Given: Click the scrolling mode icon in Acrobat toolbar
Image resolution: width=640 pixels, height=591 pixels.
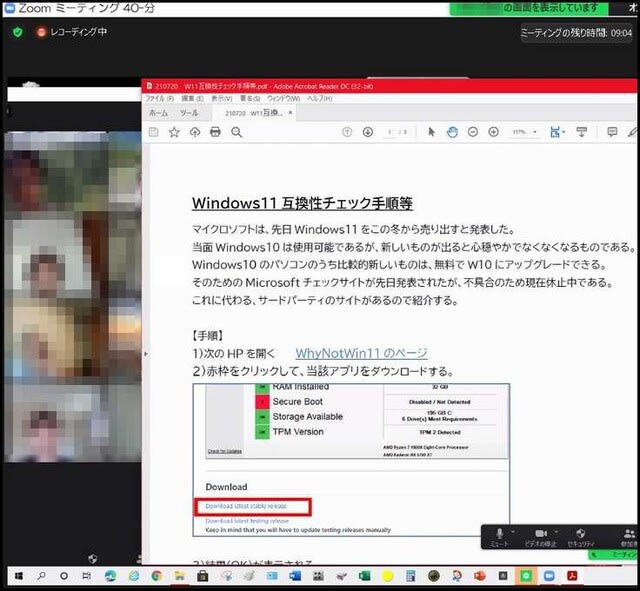Looking at the screenshot, I should click(581, 132).
